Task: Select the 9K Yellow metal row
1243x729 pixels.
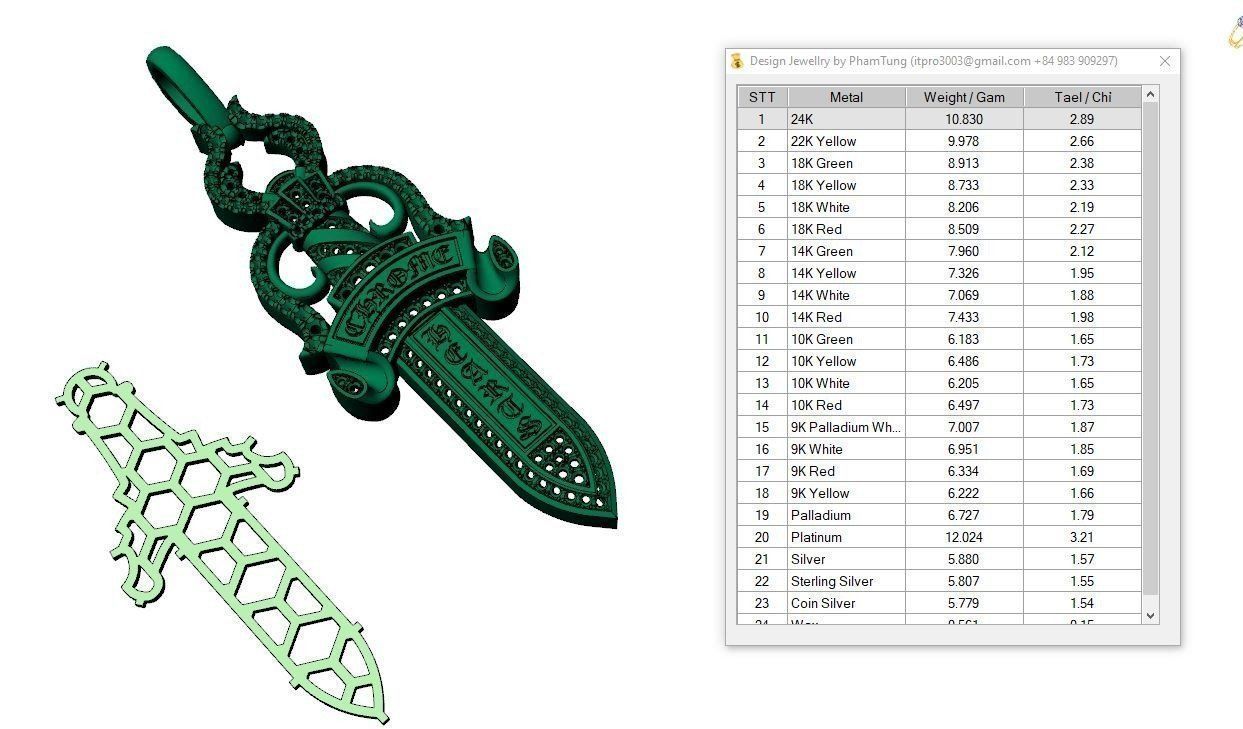Action: tap(939, 493)
